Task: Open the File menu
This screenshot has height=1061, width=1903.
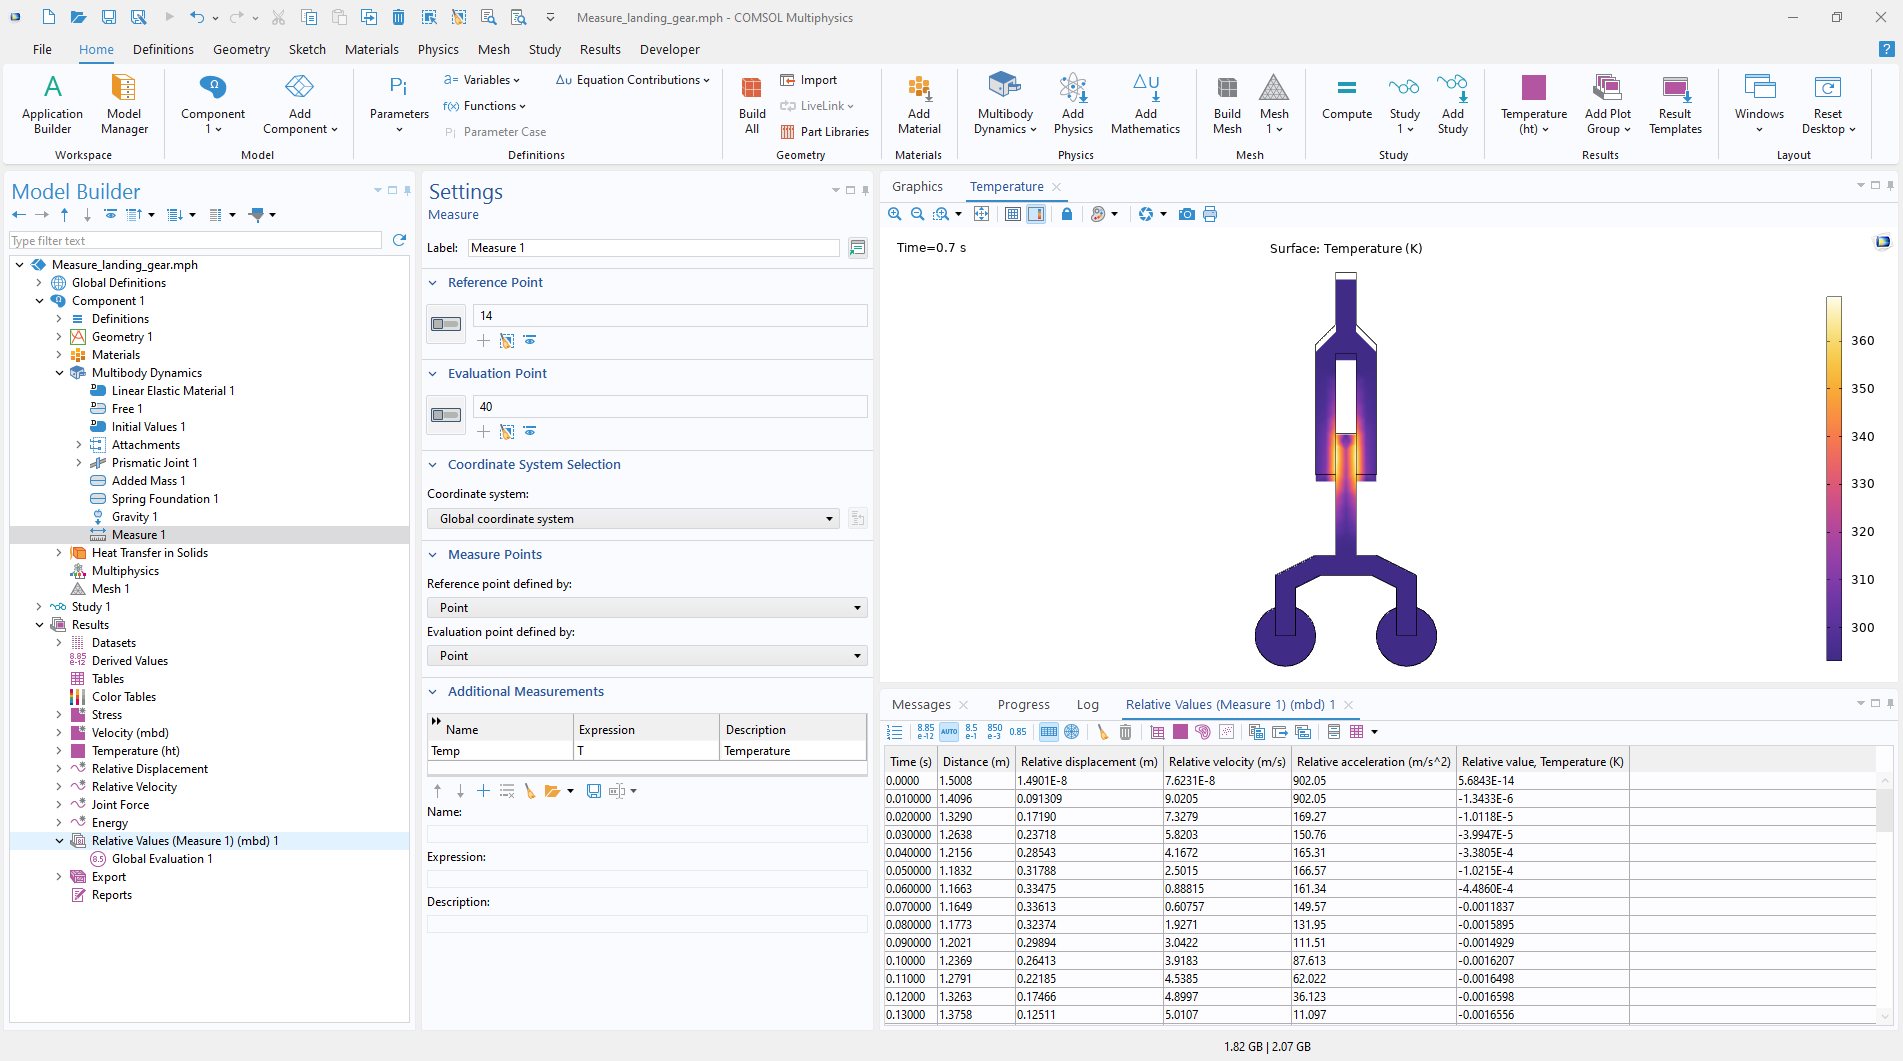Action: [42, 49]
